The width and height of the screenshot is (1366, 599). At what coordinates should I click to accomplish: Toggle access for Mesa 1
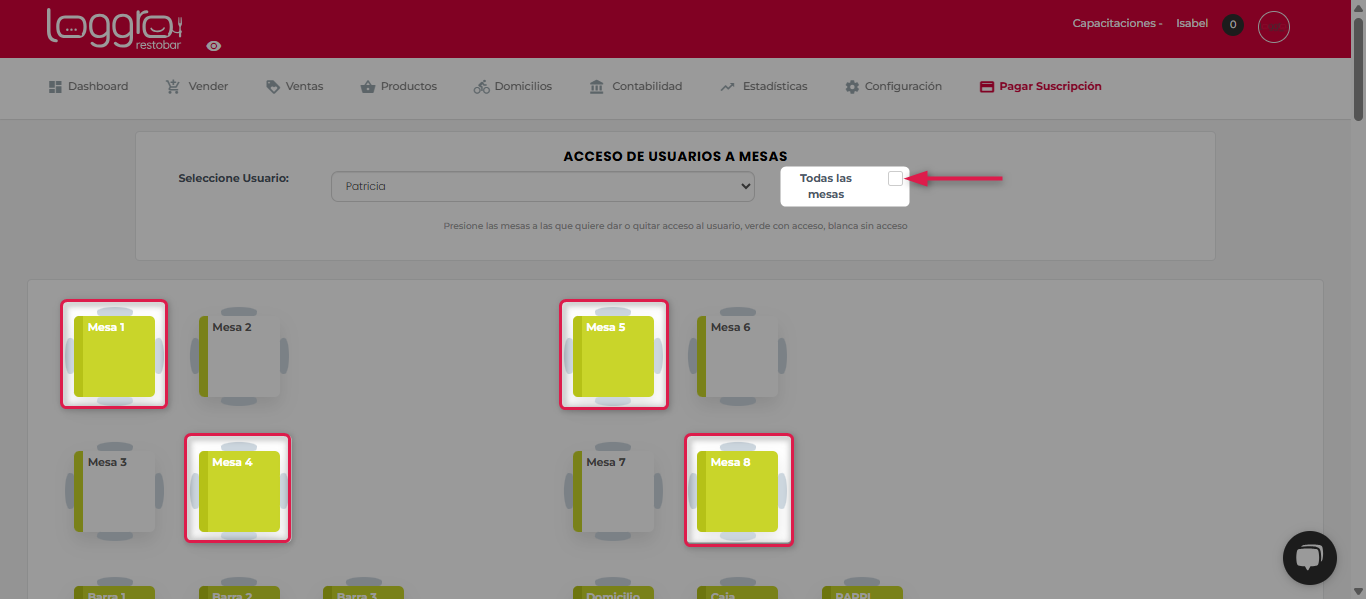[114, 355]
